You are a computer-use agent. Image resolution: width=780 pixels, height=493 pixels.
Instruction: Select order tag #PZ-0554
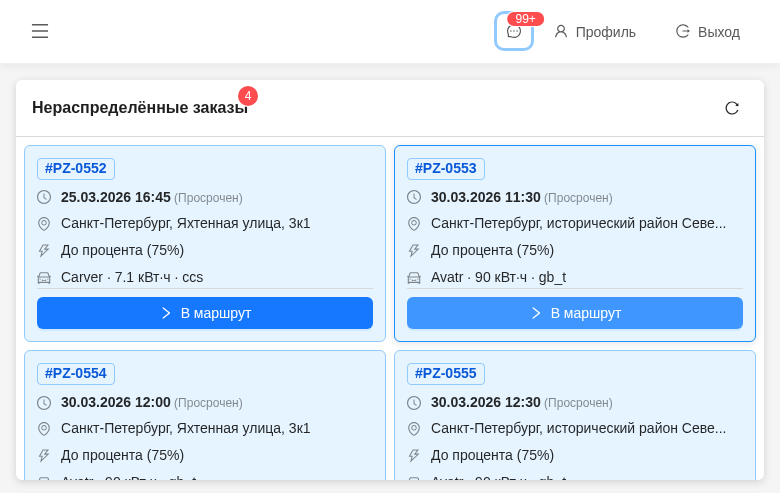coord(76,373)
